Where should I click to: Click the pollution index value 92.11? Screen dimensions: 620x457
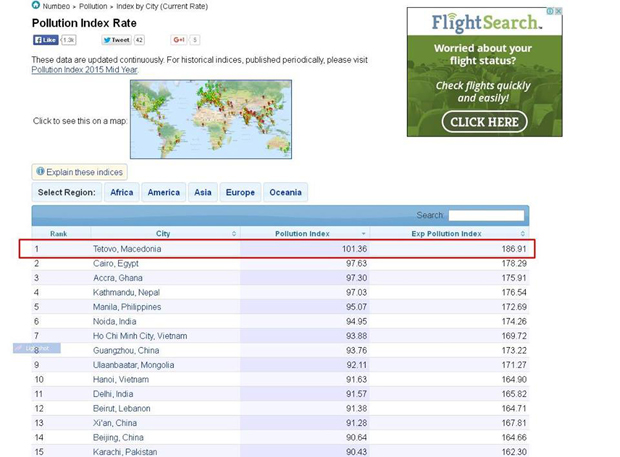[x=357, y=365]
